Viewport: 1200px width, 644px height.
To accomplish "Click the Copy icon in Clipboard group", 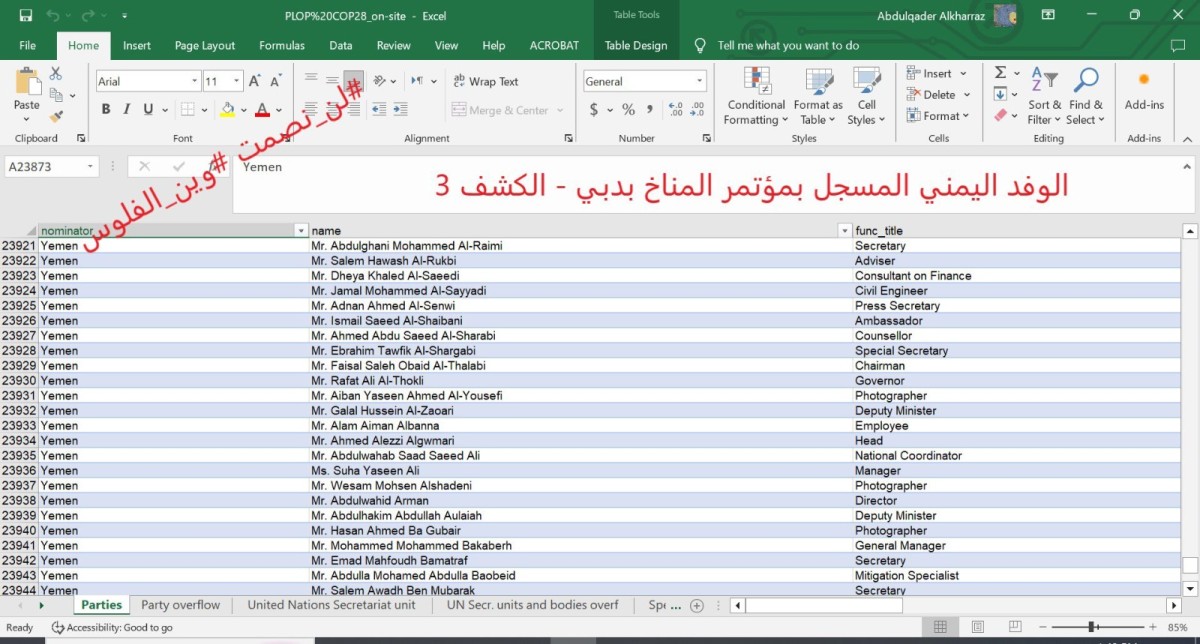I will [56, 95].
